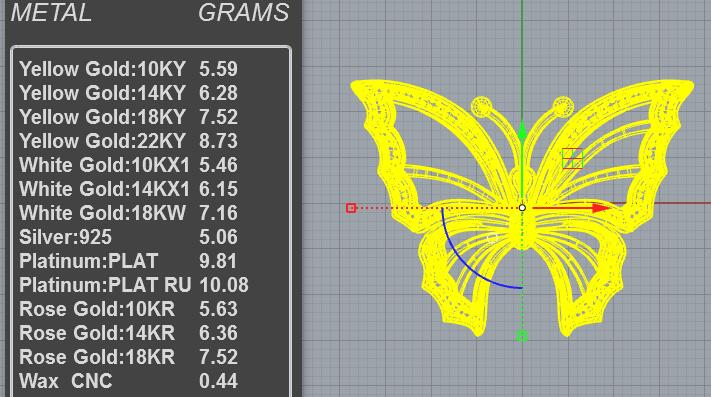Click the 0.44 grams value

(x=218, y=382)
